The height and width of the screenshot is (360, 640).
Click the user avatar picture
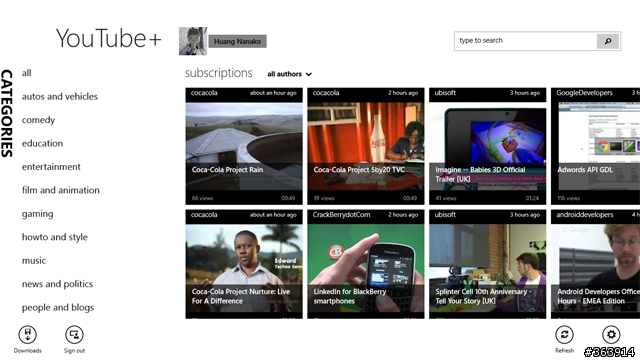coord(193,41)
